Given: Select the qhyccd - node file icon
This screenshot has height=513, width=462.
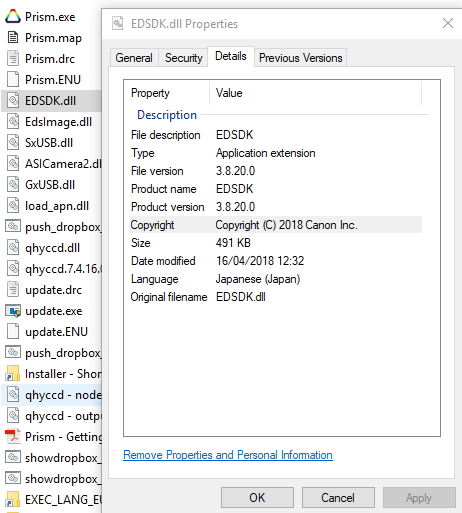Looking at the screenshot, I should [x=13, y=395].
